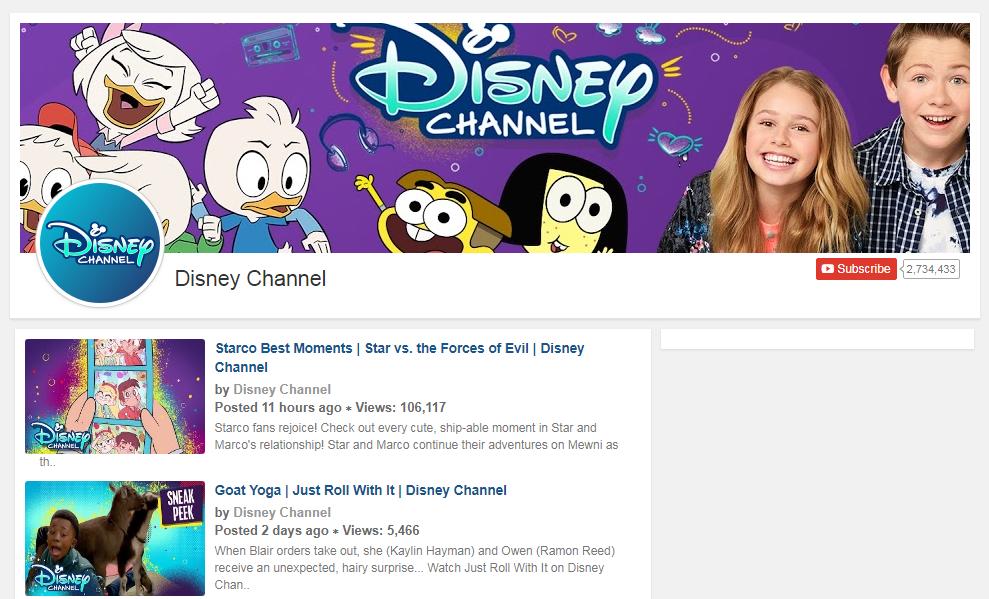This screenshot has width=989, height=599.
Task: Open the Goat Yoga video thumbnail
Action: click(x=115, y=538)
